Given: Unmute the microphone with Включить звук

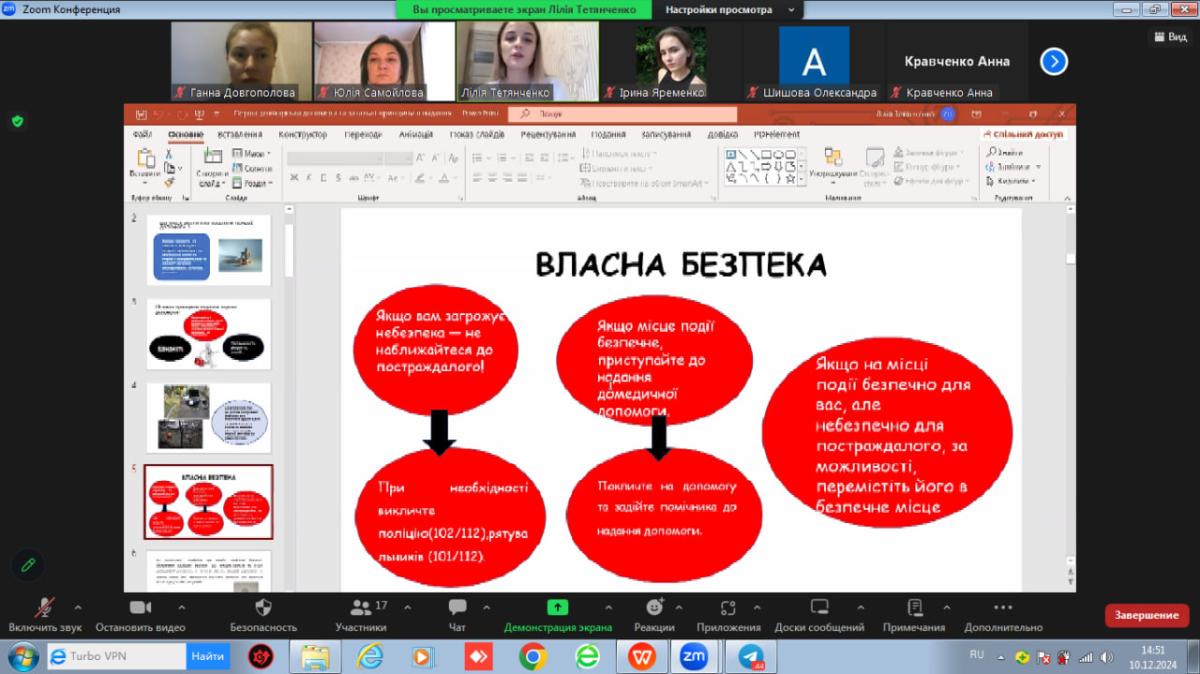Looking at the screenshot, I should point(45,608).
